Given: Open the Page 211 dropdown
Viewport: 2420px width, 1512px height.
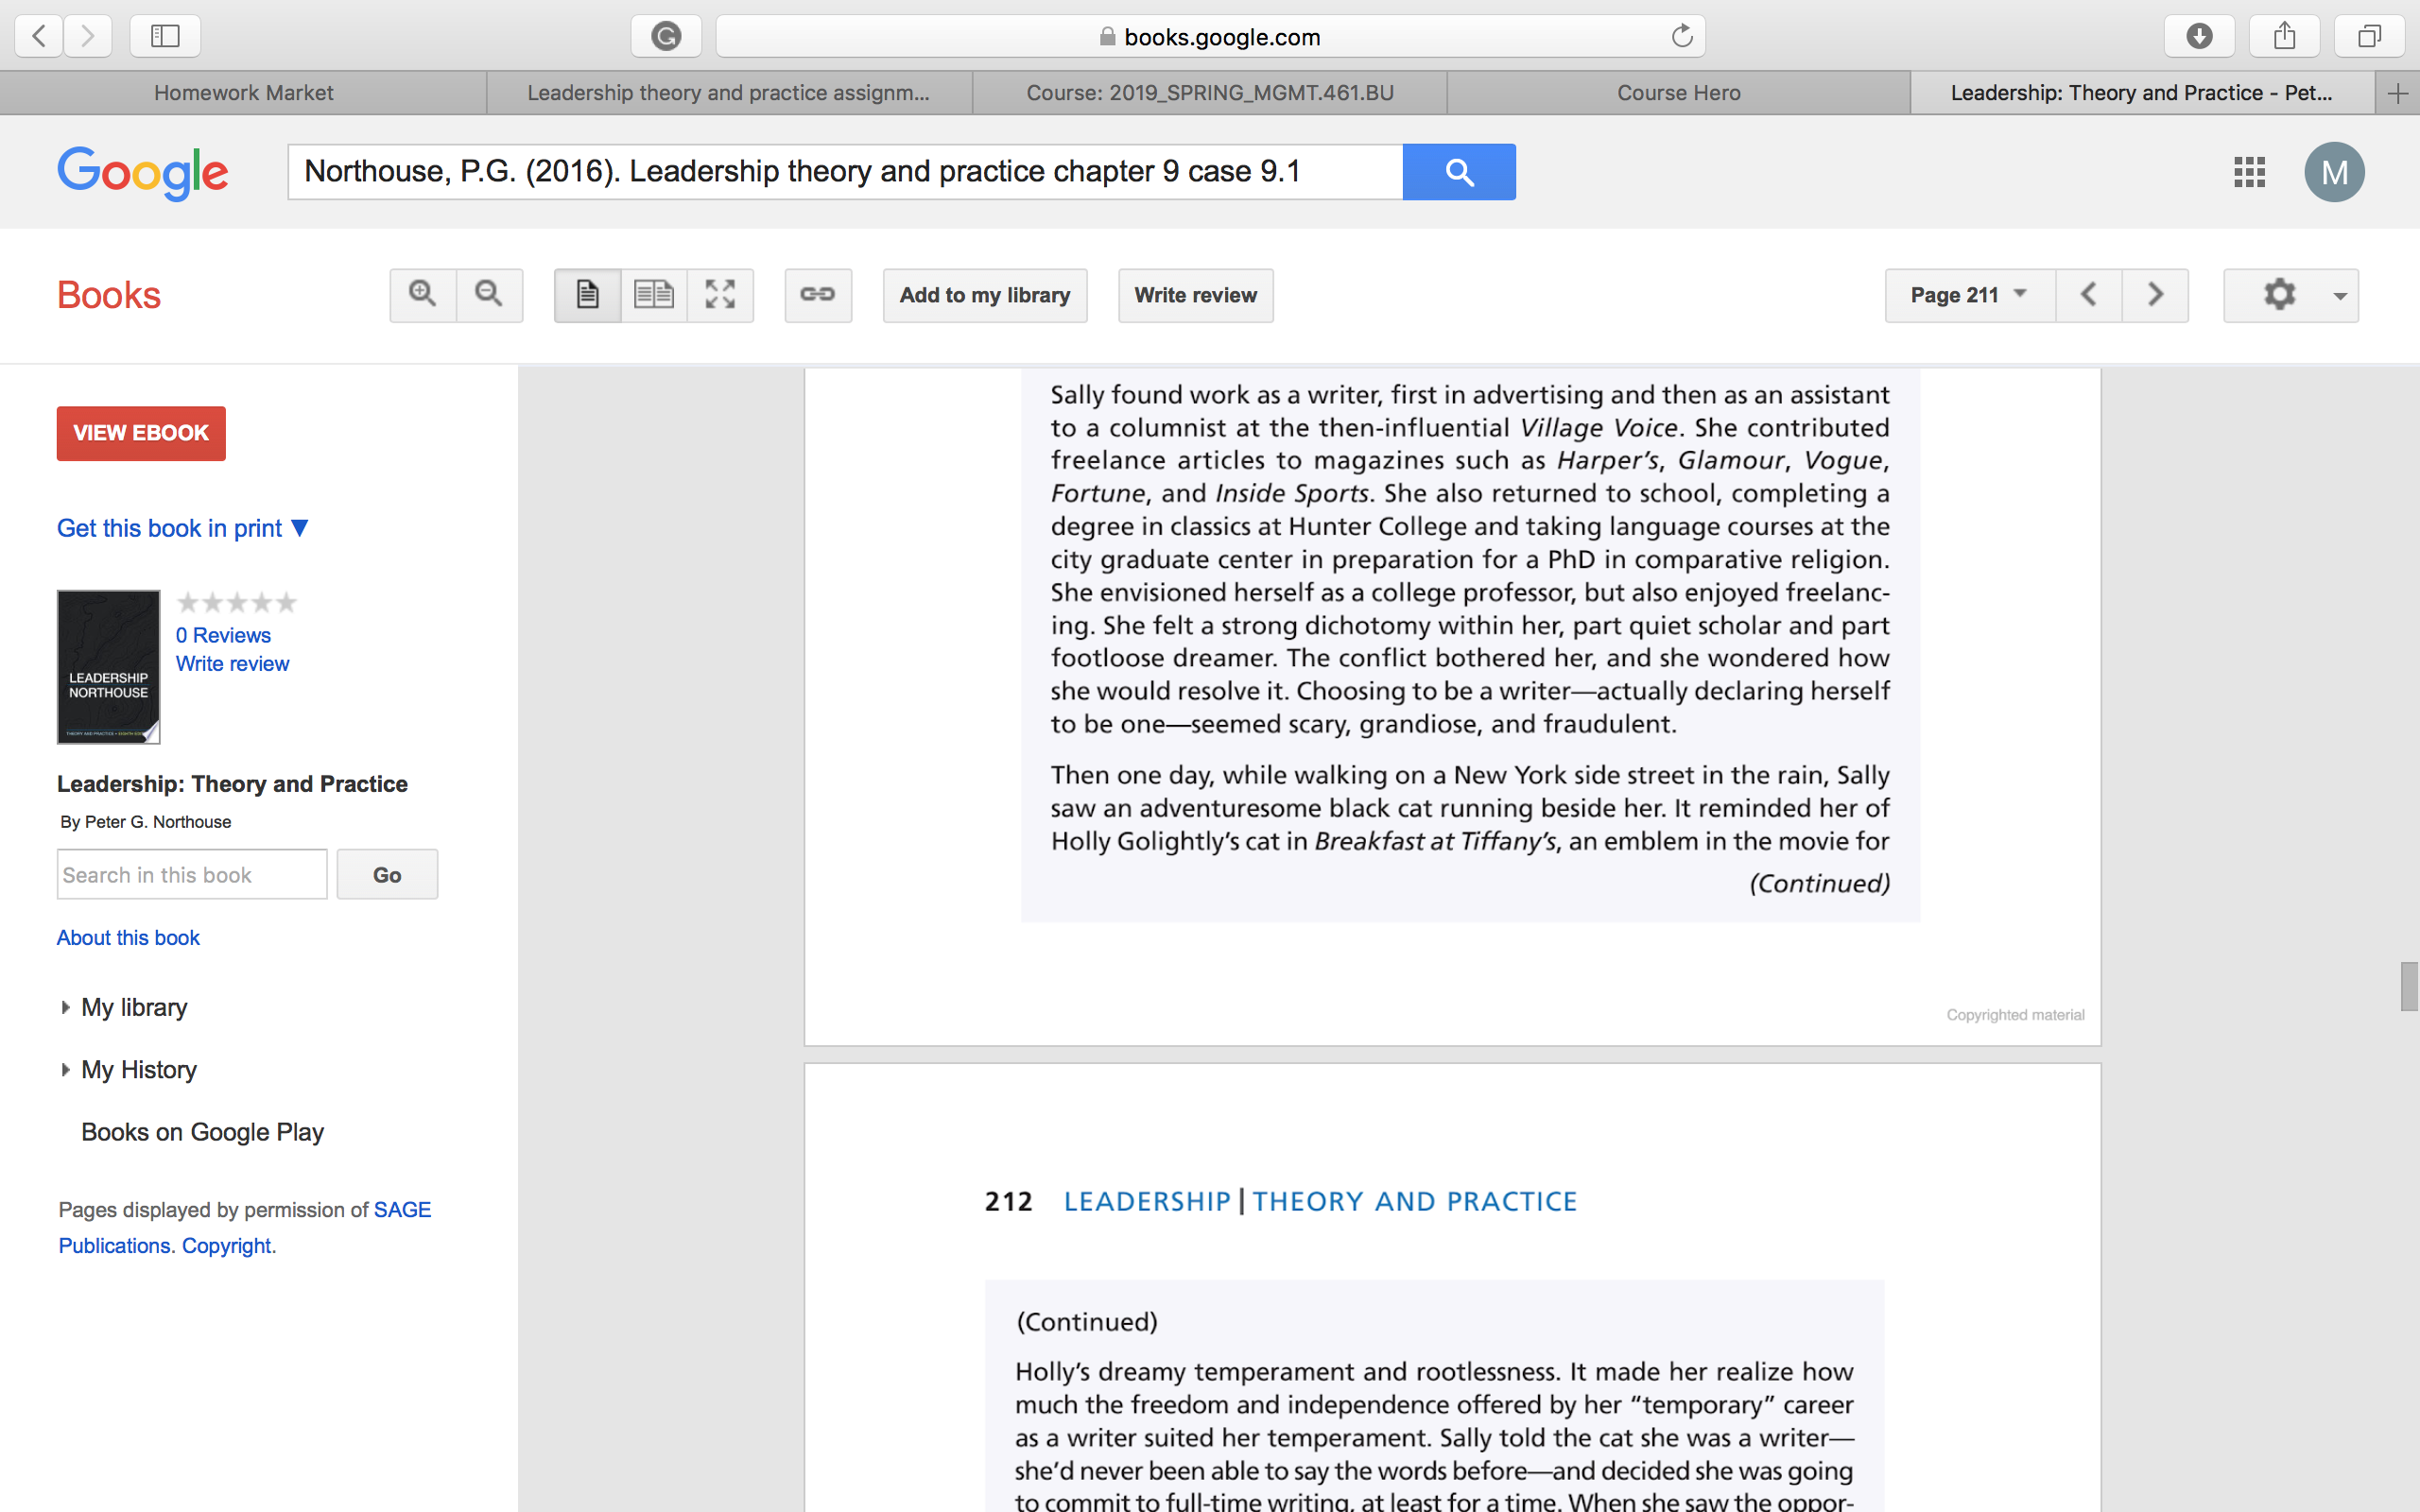Looking at the screenshot, I should coord(1970,295).
